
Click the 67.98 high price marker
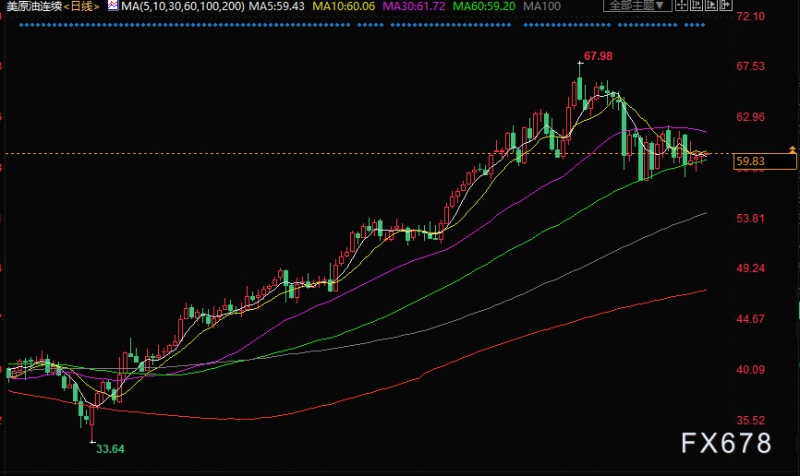tap(598, 56)
